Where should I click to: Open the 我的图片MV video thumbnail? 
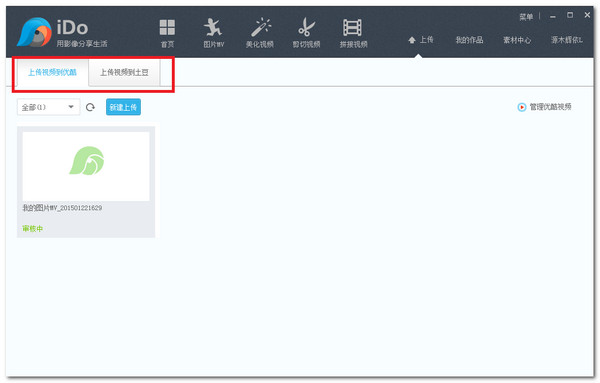tap(86, 166)
